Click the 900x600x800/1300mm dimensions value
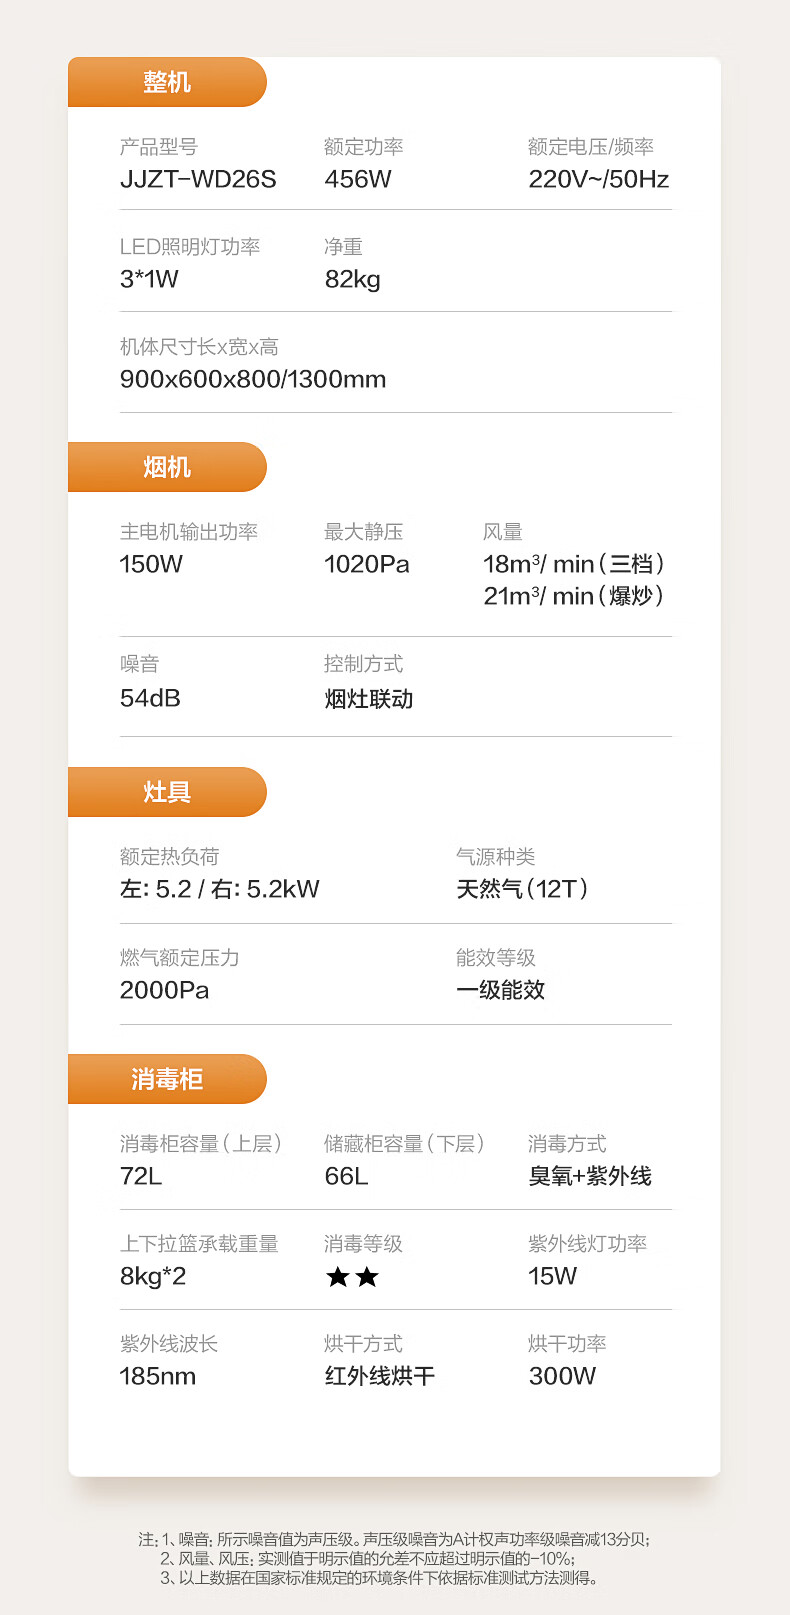Screen dimensions: 790x1615 [x=253, y=379]
